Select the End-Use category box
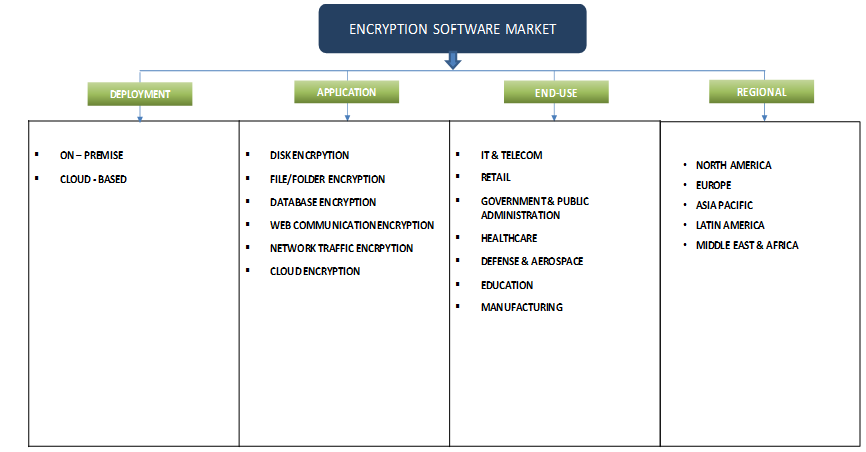Viewport: 866px width, 452px height. pos(557,93)
